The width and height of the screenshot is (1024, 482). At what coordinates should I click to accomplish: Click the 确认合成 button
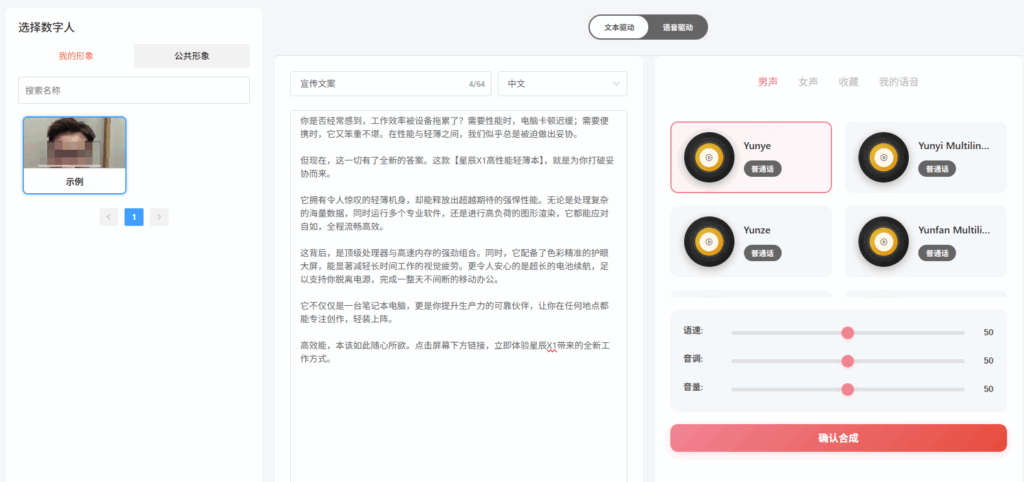pos(838,438)
